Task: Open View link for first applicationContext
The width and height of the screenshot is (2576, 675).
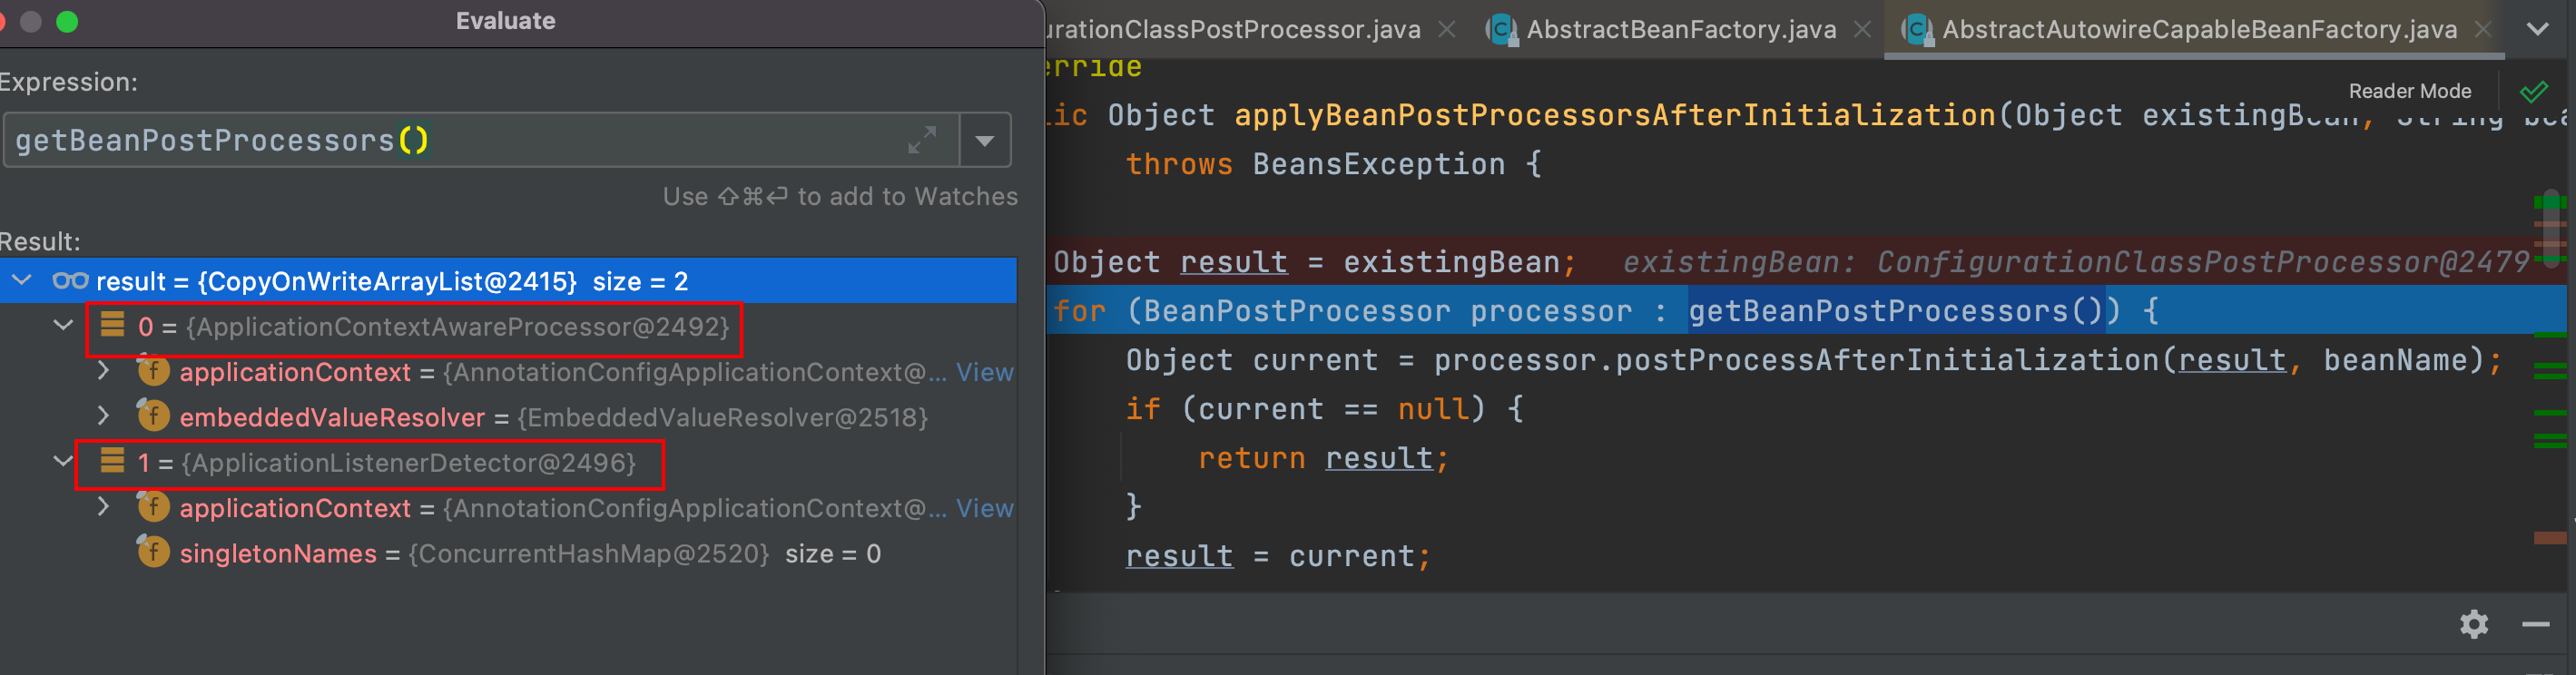Action: click(x=984, y=372)
